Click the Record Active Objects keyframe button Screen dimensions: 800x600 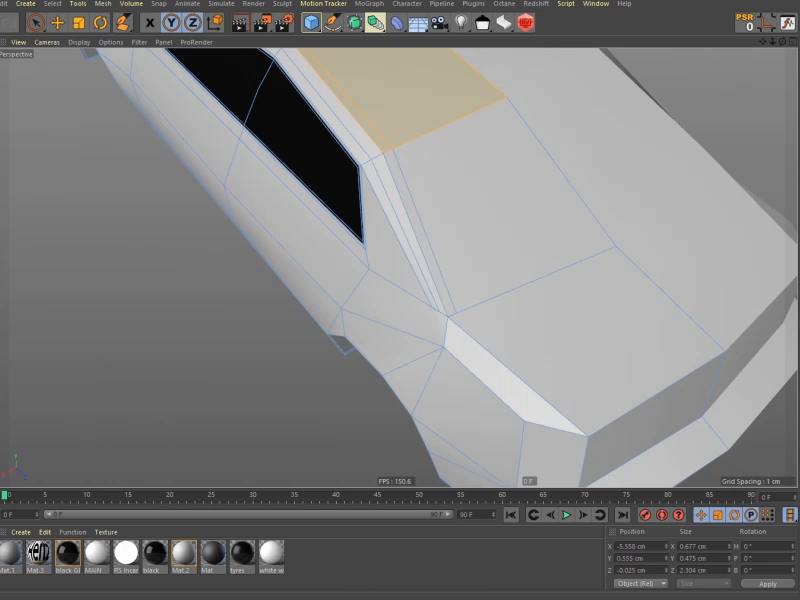[645, 514]
